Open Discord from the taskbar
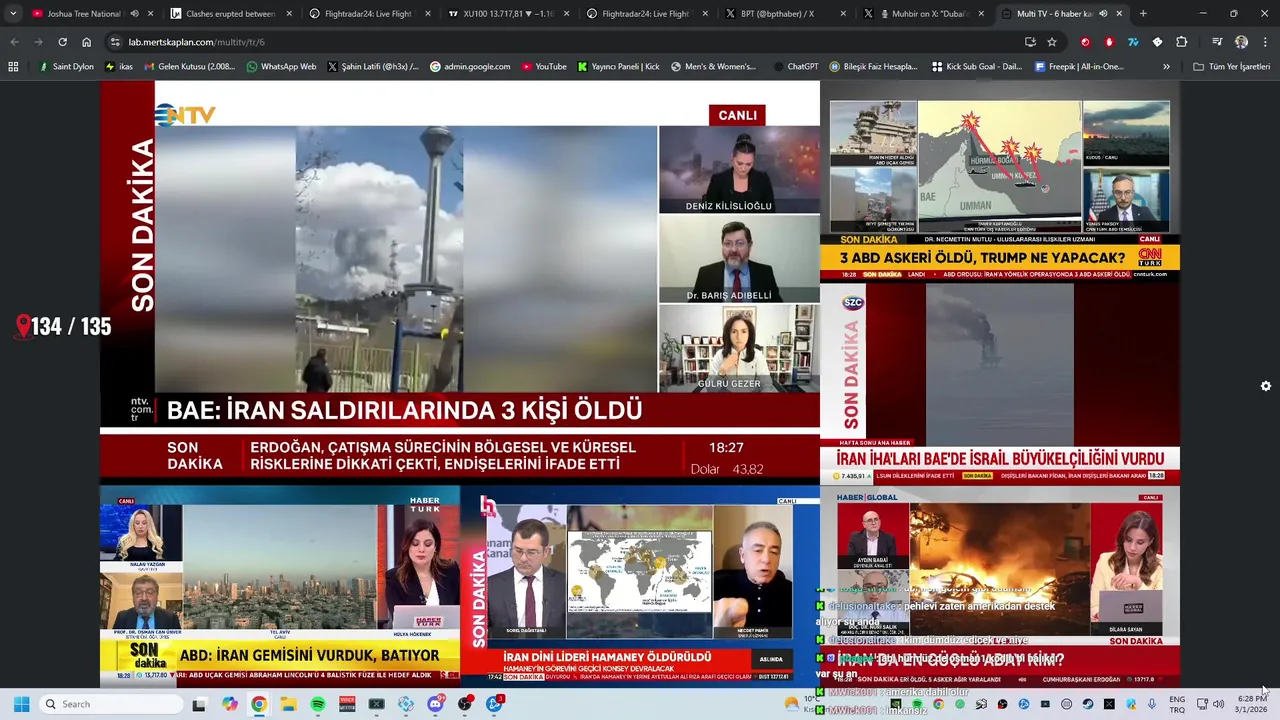Screen dimensions: 1280x720 tap(436, 704)
